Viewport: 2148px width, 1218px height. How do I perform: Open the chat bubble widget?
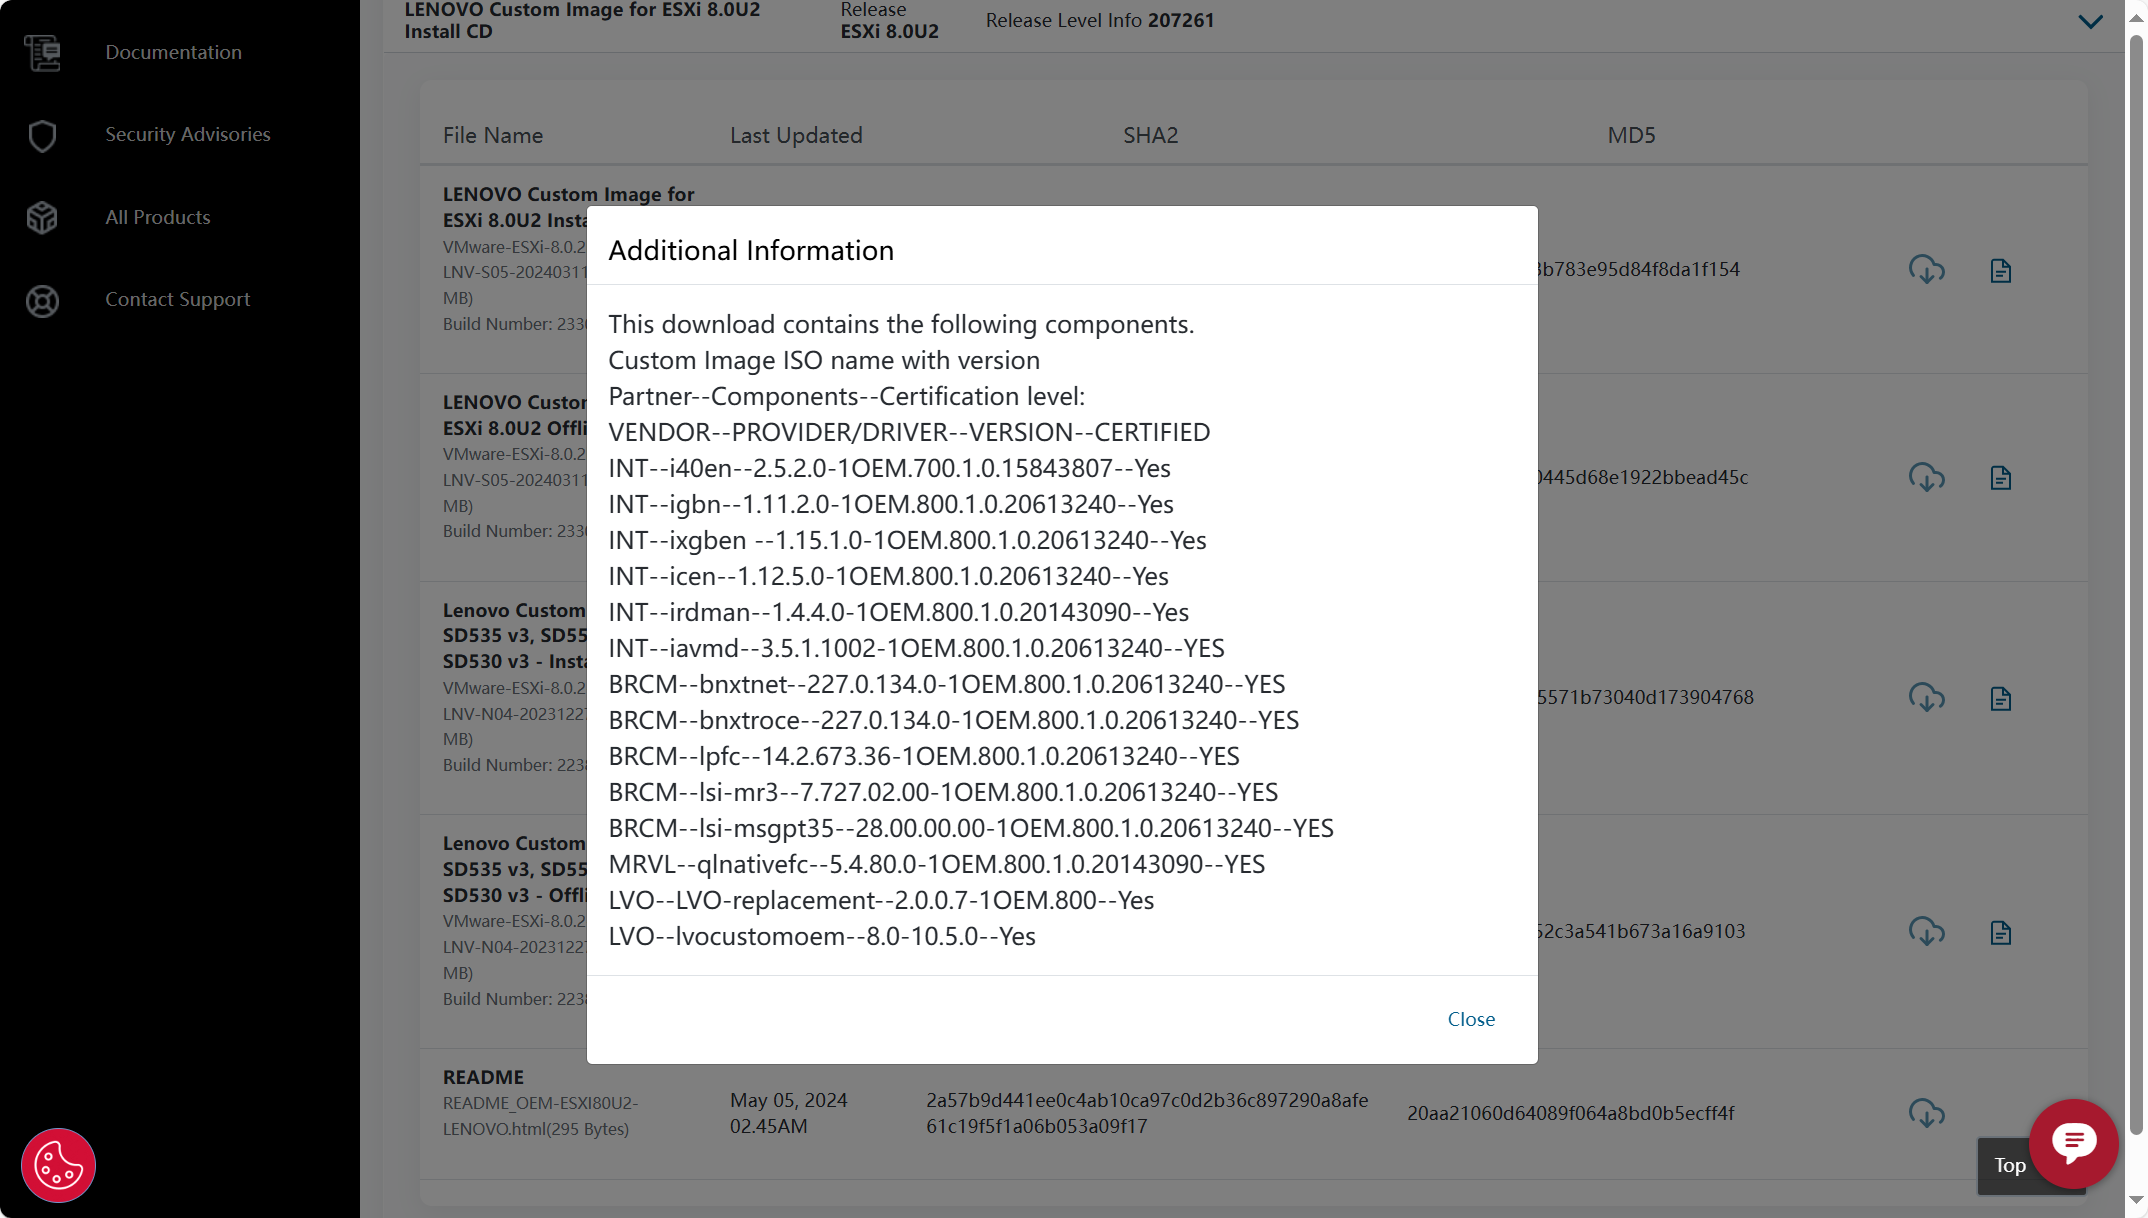pyautogui.click(x=2074, y=1143)
